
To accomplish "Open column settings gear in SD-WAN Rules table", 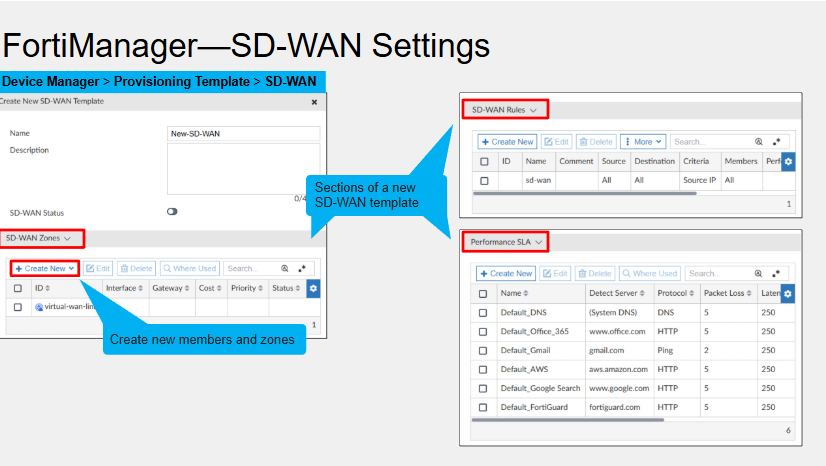I will coord(788,162).
